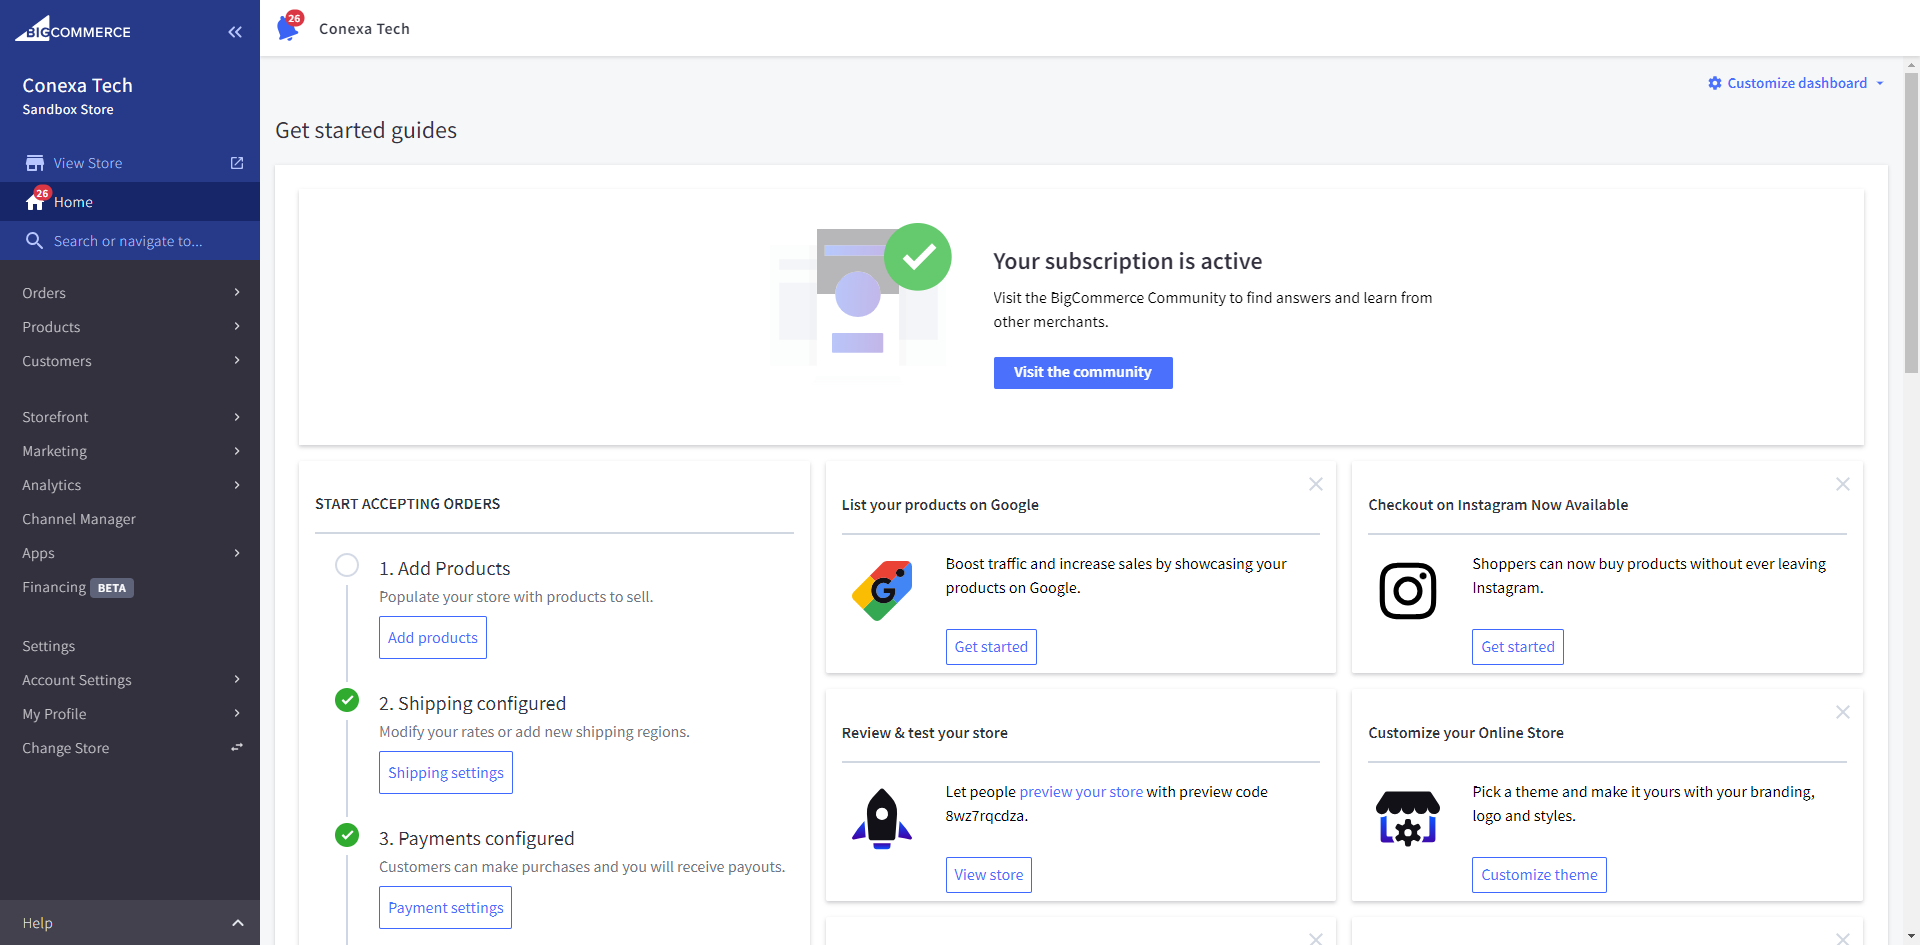Click the storefront gear icon in Customize card
The image size is (1920, 945).
(x=1408, y=819)
